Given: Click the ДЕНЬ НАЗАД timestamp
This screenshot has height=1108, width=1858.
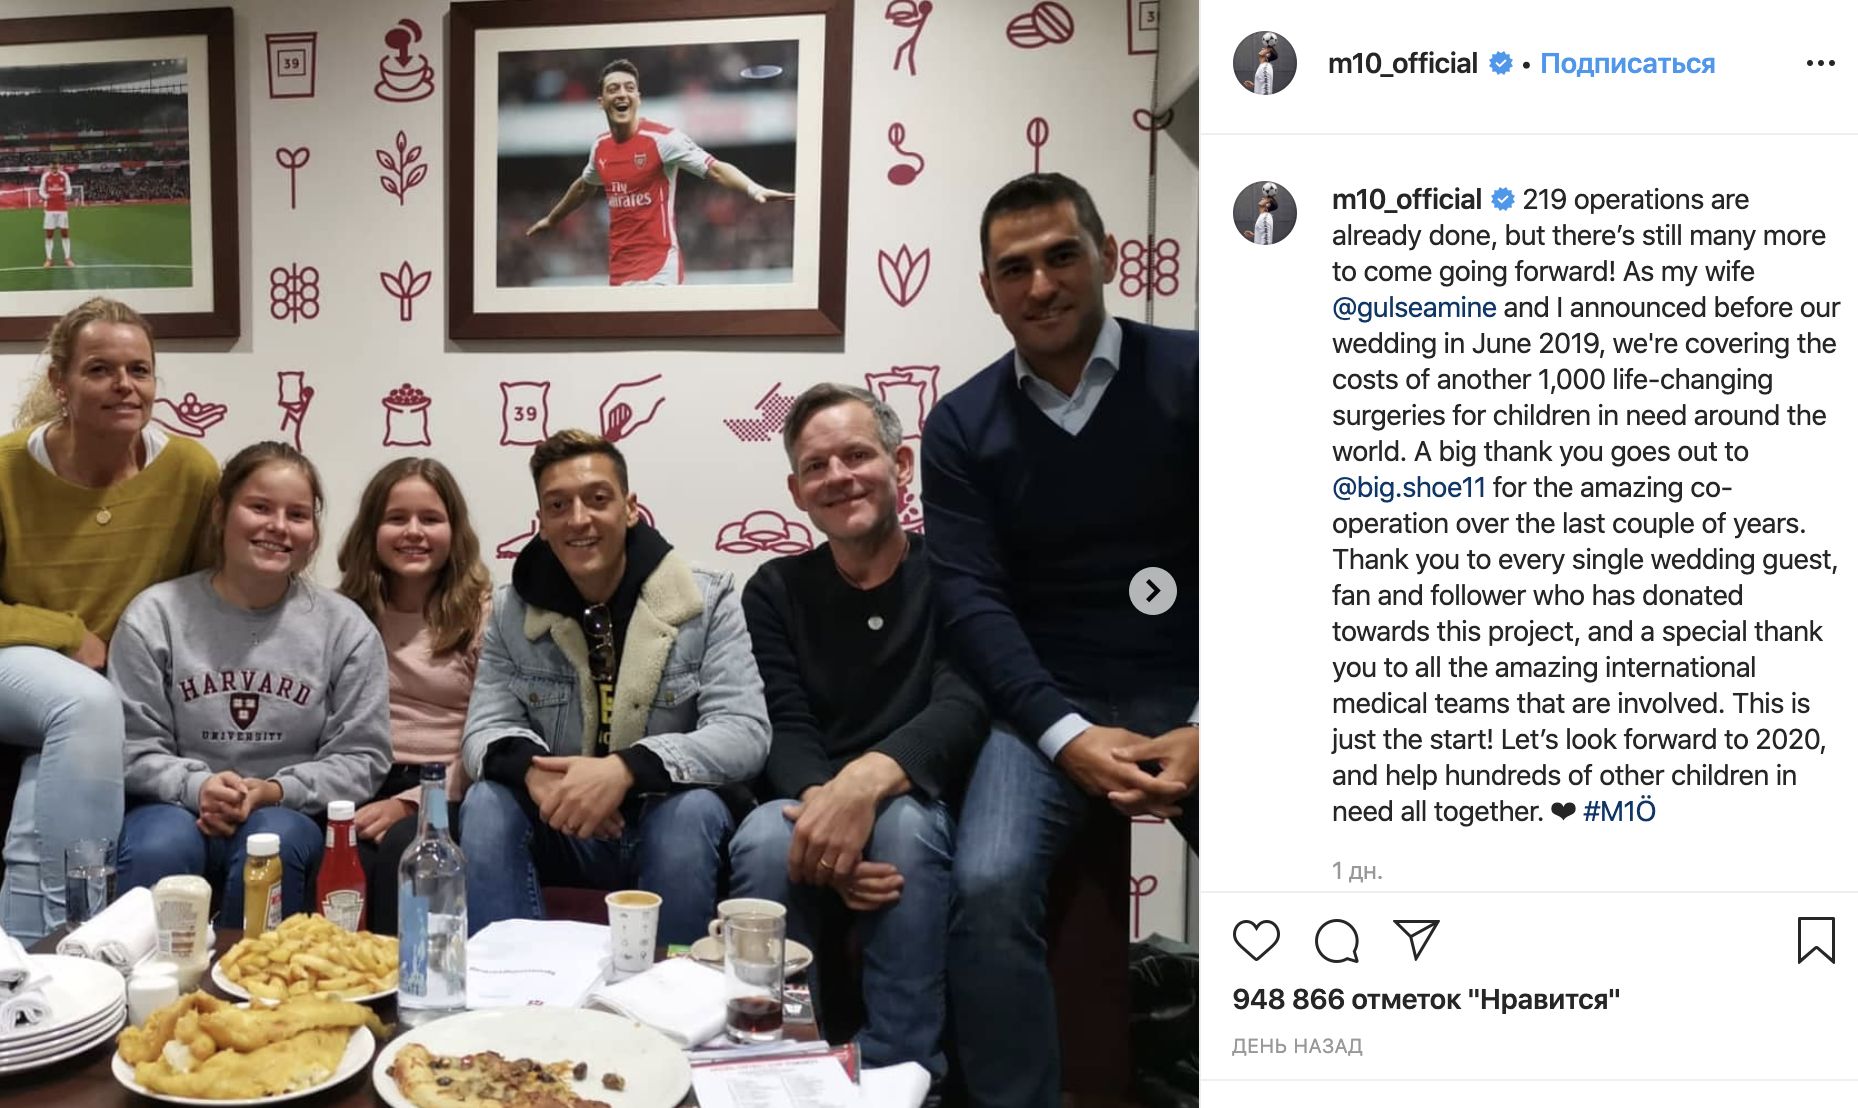Looking at the screenshot, I should (1297, 1046).
